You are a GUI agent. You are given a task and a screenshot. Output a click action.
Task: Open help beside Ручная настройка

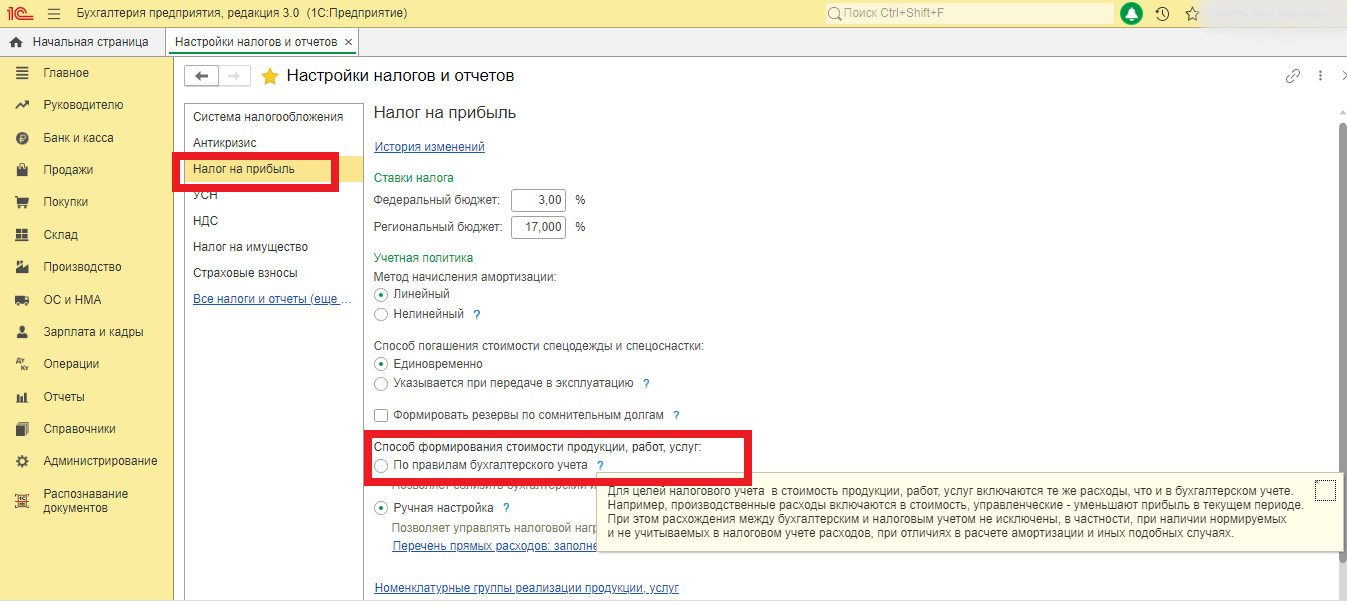tap(506, 508)
